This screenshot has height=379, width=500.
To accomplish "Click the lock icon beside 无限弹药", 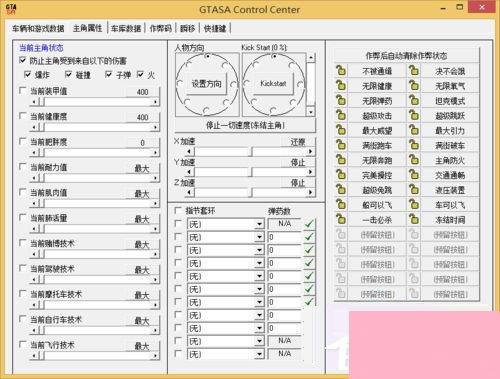I will click(x=341, y=101).
